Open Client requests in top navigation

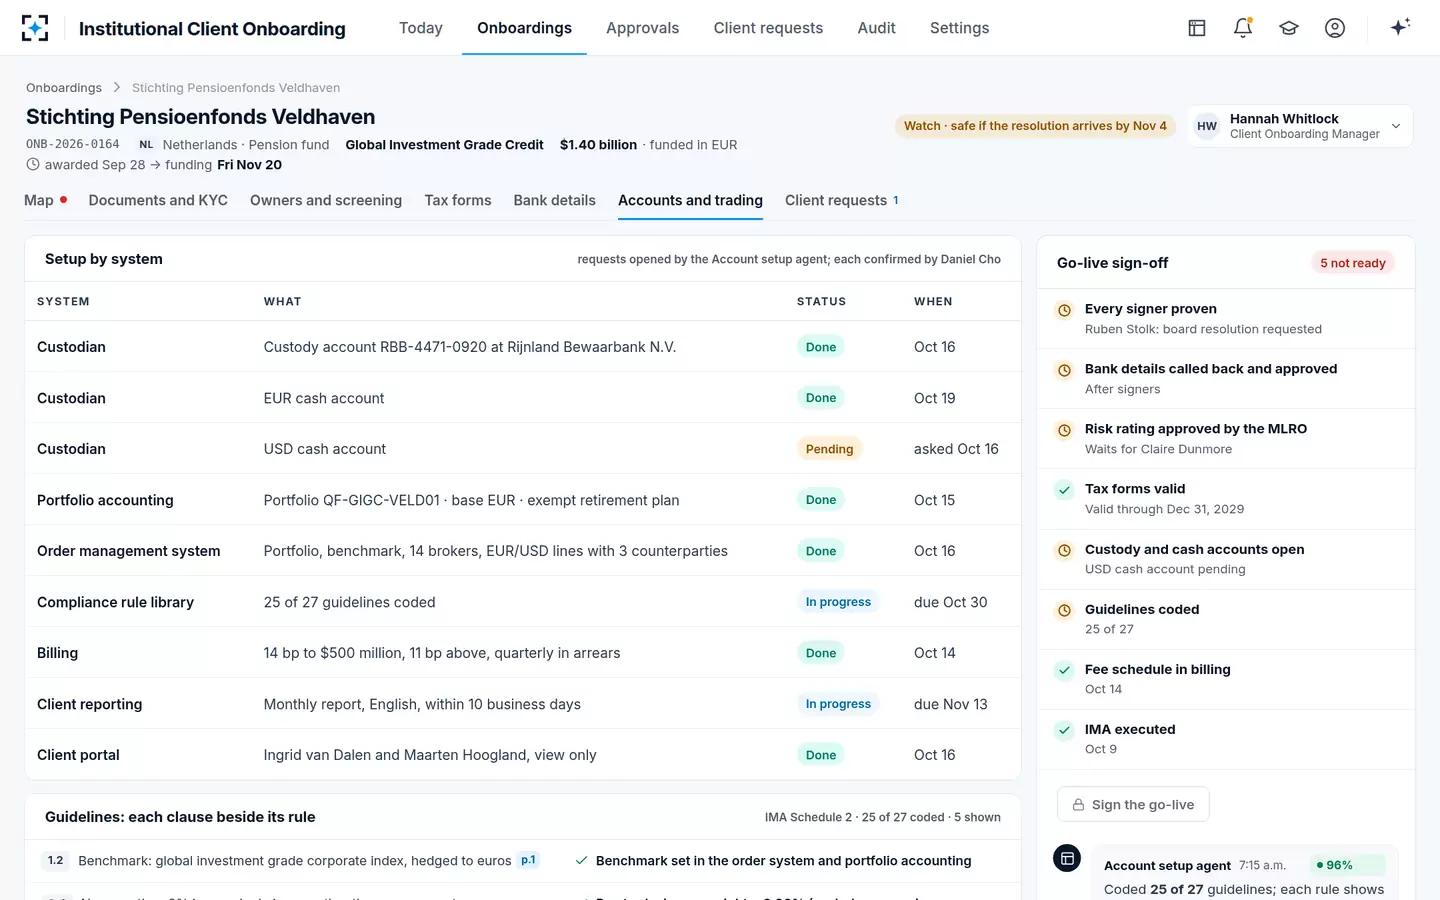(x=768, y=28)
